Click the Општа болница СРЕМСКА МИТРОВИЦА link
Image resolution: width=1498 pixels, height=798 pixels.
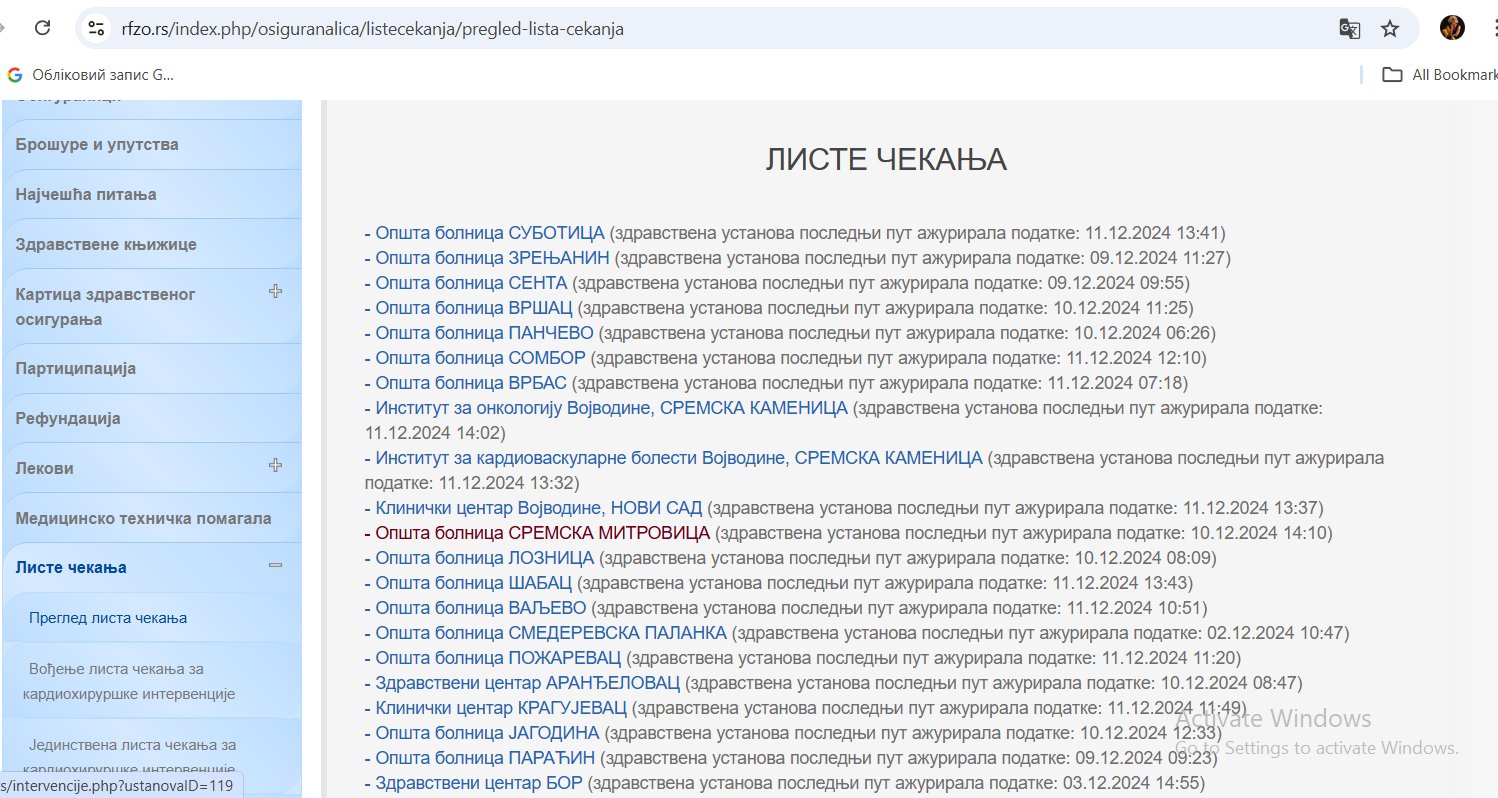point(542,533)
